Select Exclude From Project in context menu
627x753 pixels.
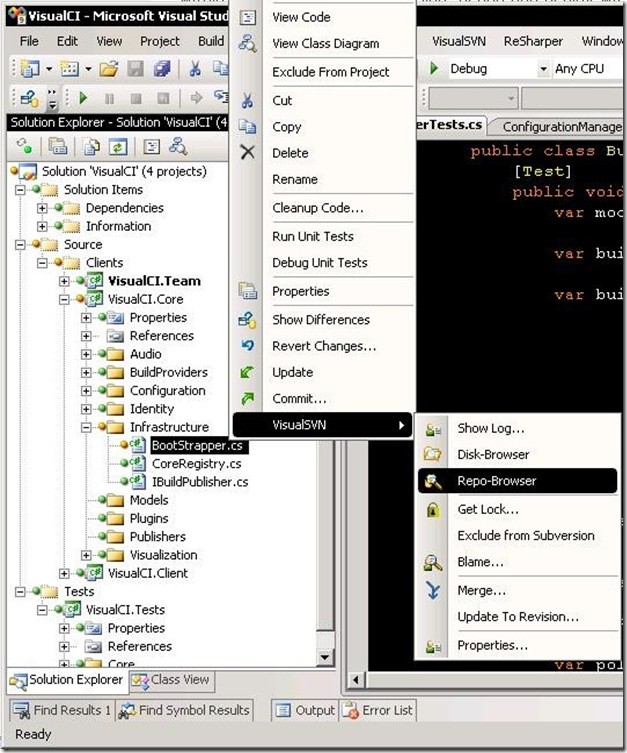pyautogui.click(x=331, y=72)
